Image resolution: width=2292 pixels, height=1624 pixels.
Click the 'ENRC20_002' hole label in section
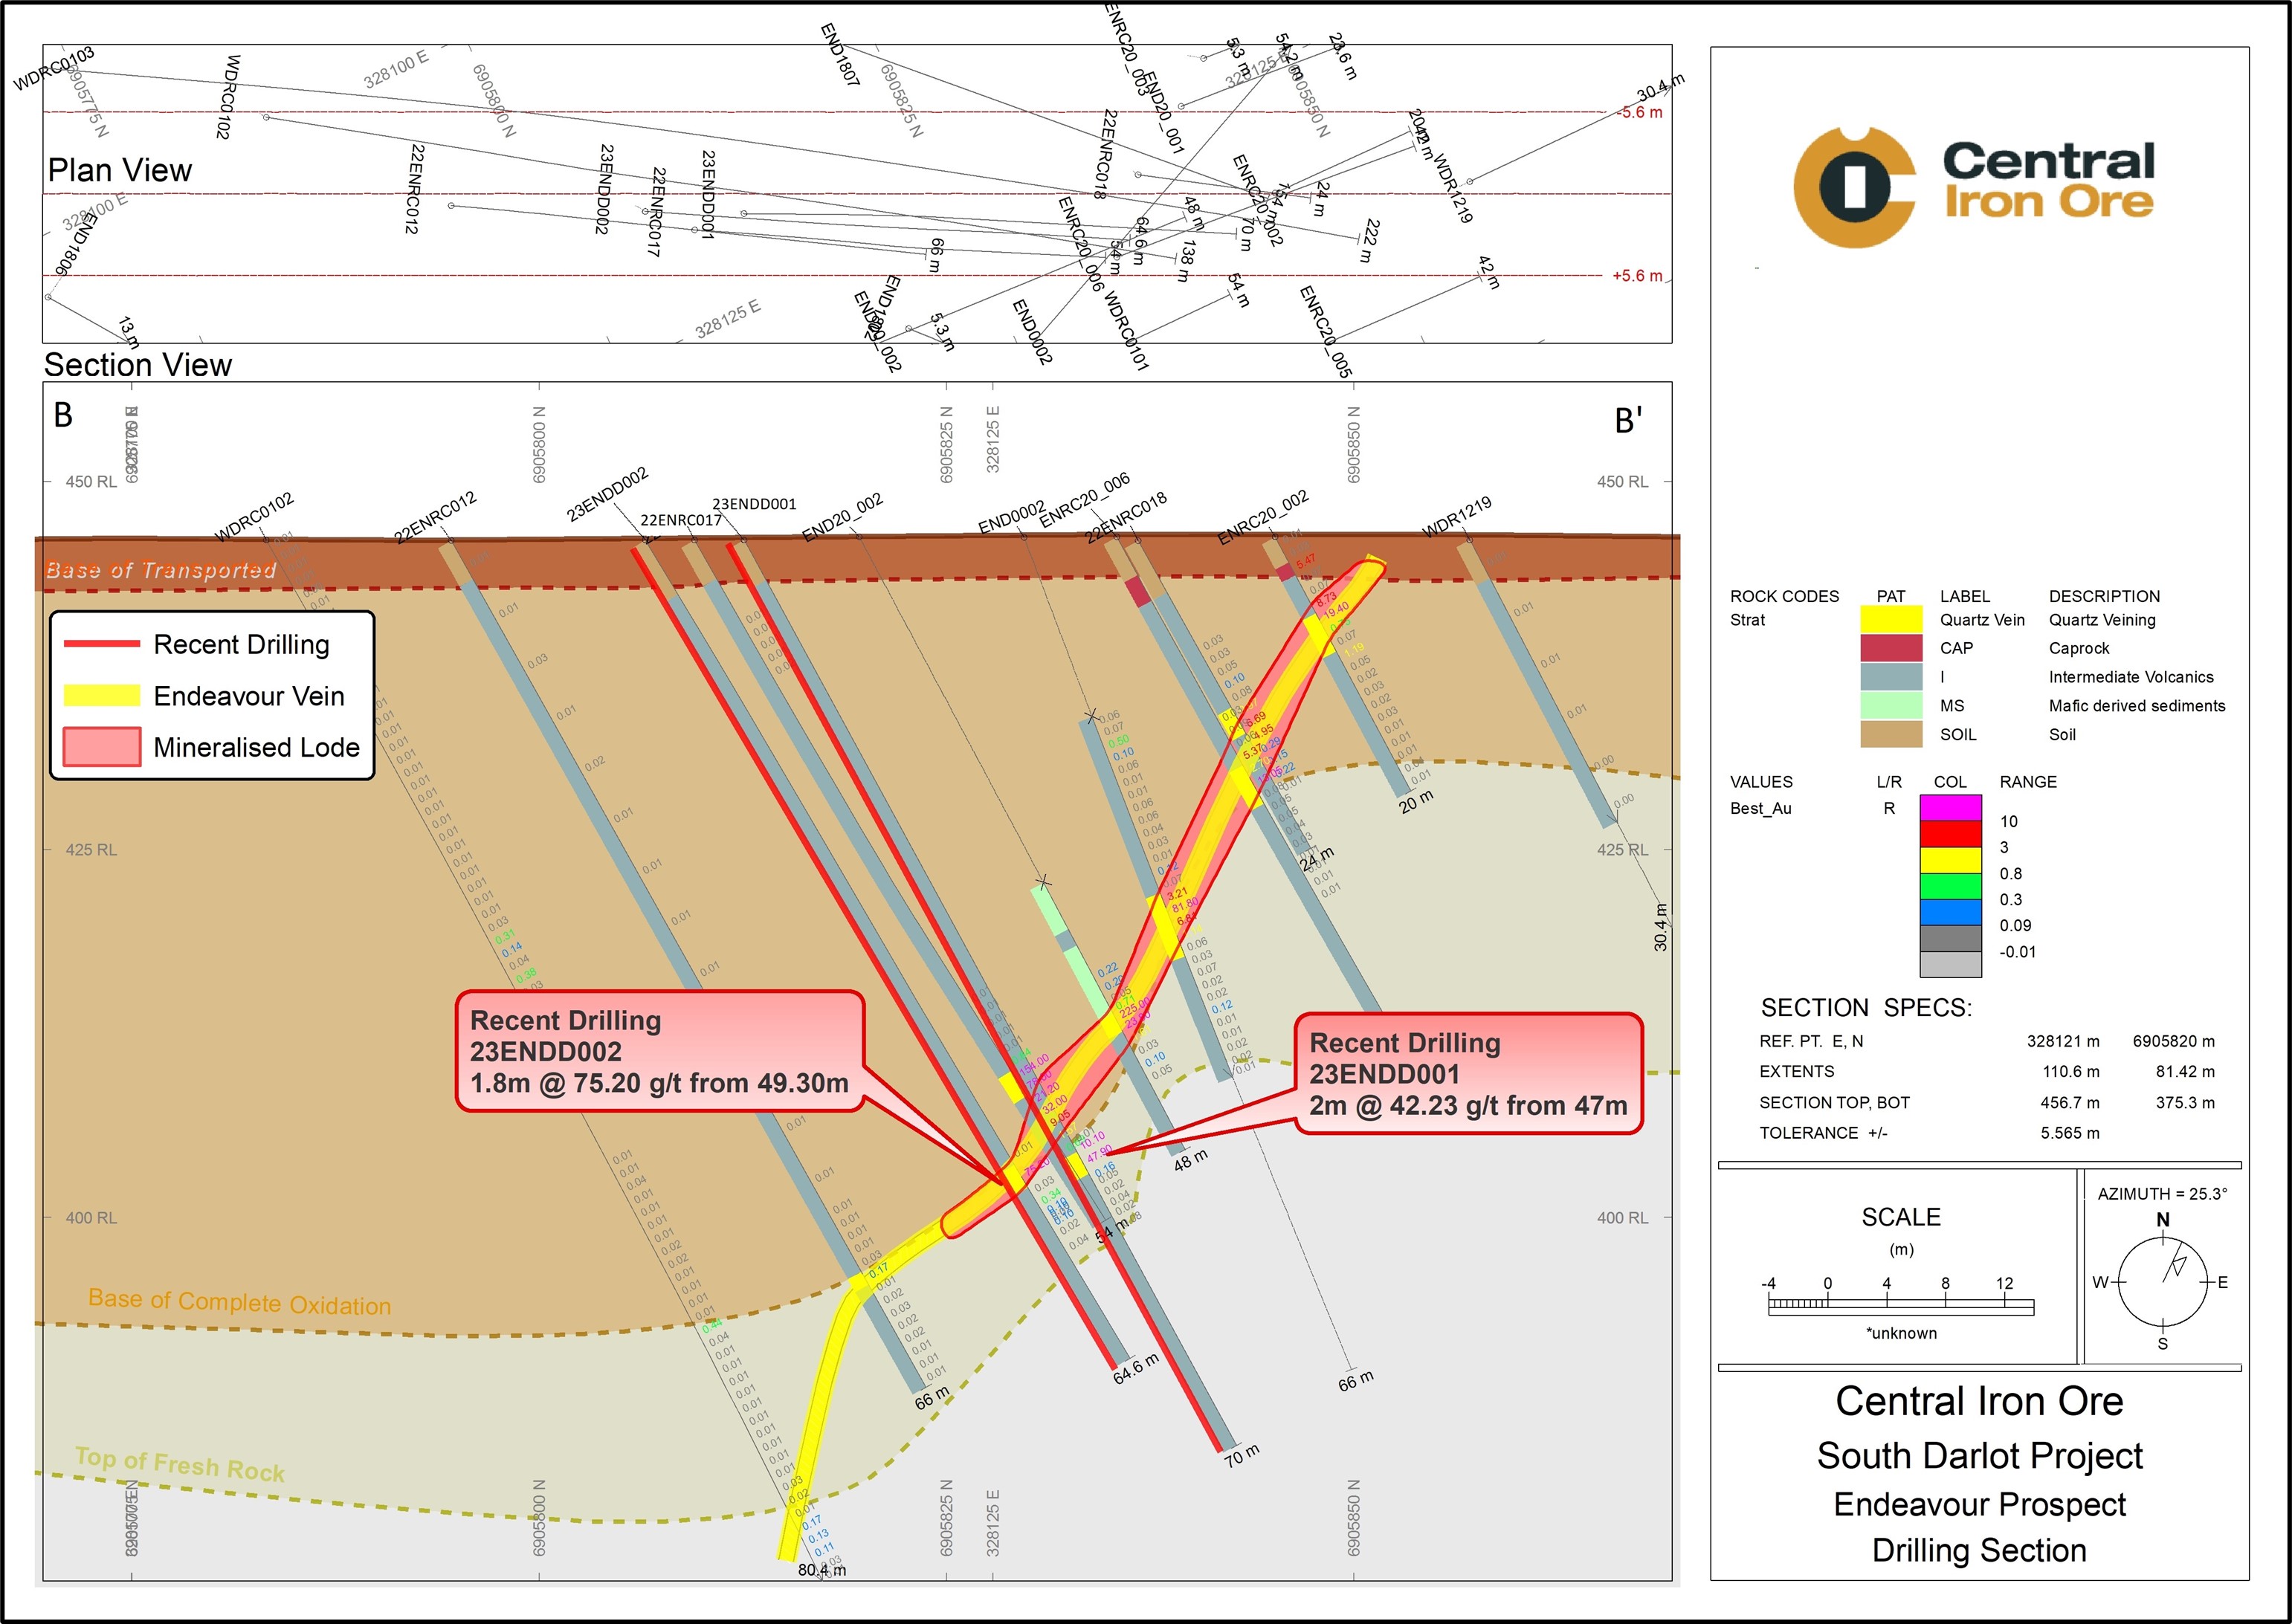pos(1263,519)
